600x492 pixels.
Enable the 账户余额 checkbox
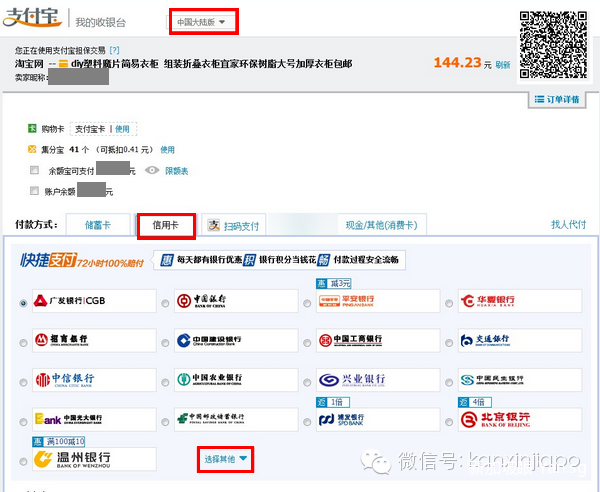click(x=36, y=190)
